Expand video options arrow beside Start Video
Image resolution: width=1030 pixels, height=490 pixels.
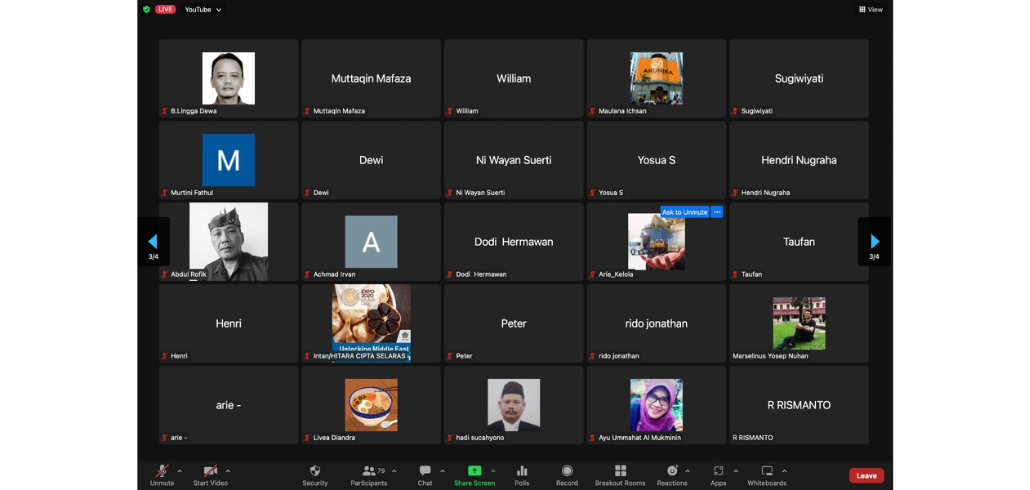(x=228, y=470)
